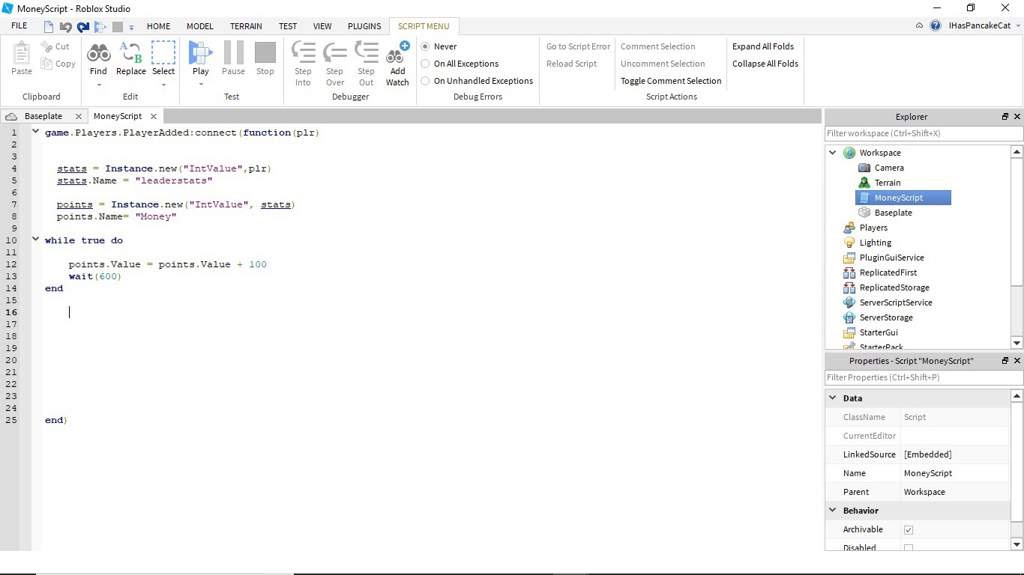The width and height of the screenshot is (1024, 575).
Task: Click the Filter Properties search field
Action: [x=923, y=378]
